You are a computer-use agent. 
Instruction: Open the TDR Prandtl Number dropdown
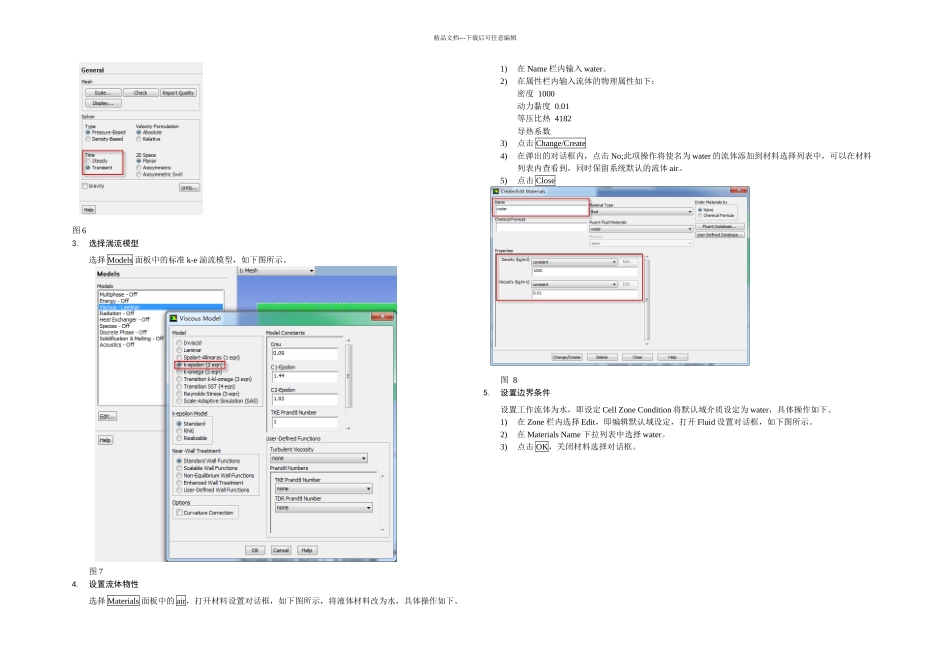(x=324, y=508)
